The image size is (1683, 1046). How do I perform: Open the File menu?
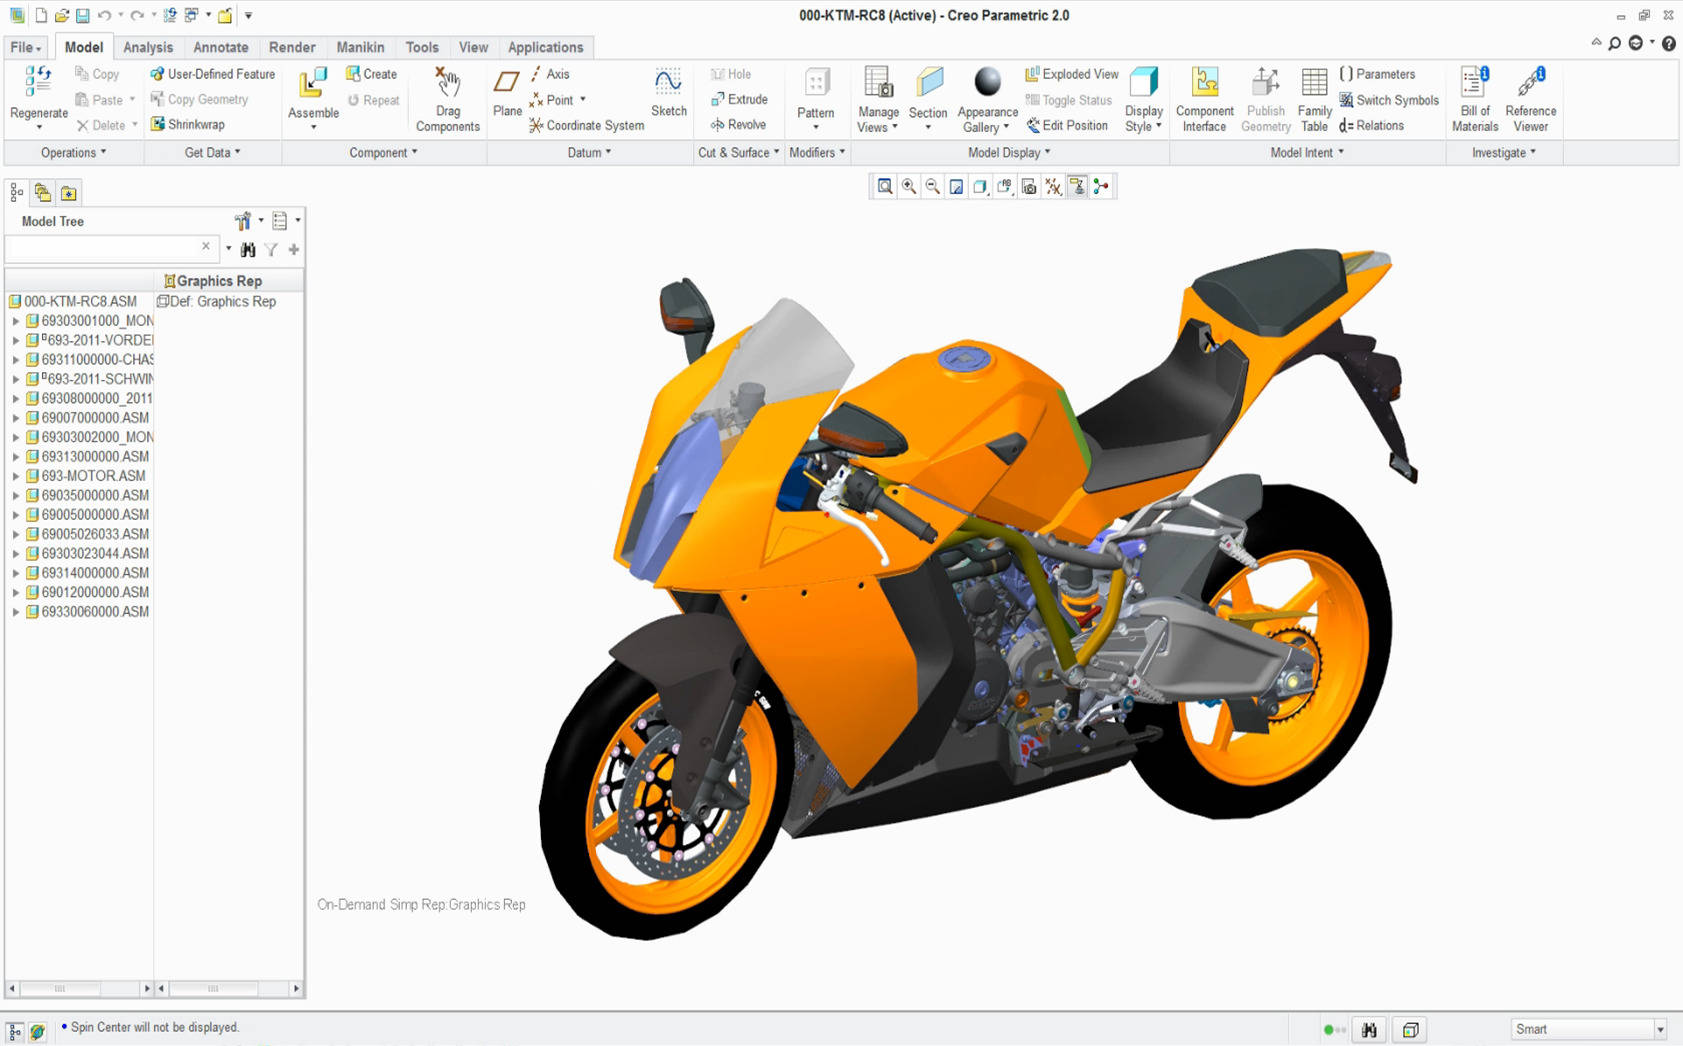point(25,47)
